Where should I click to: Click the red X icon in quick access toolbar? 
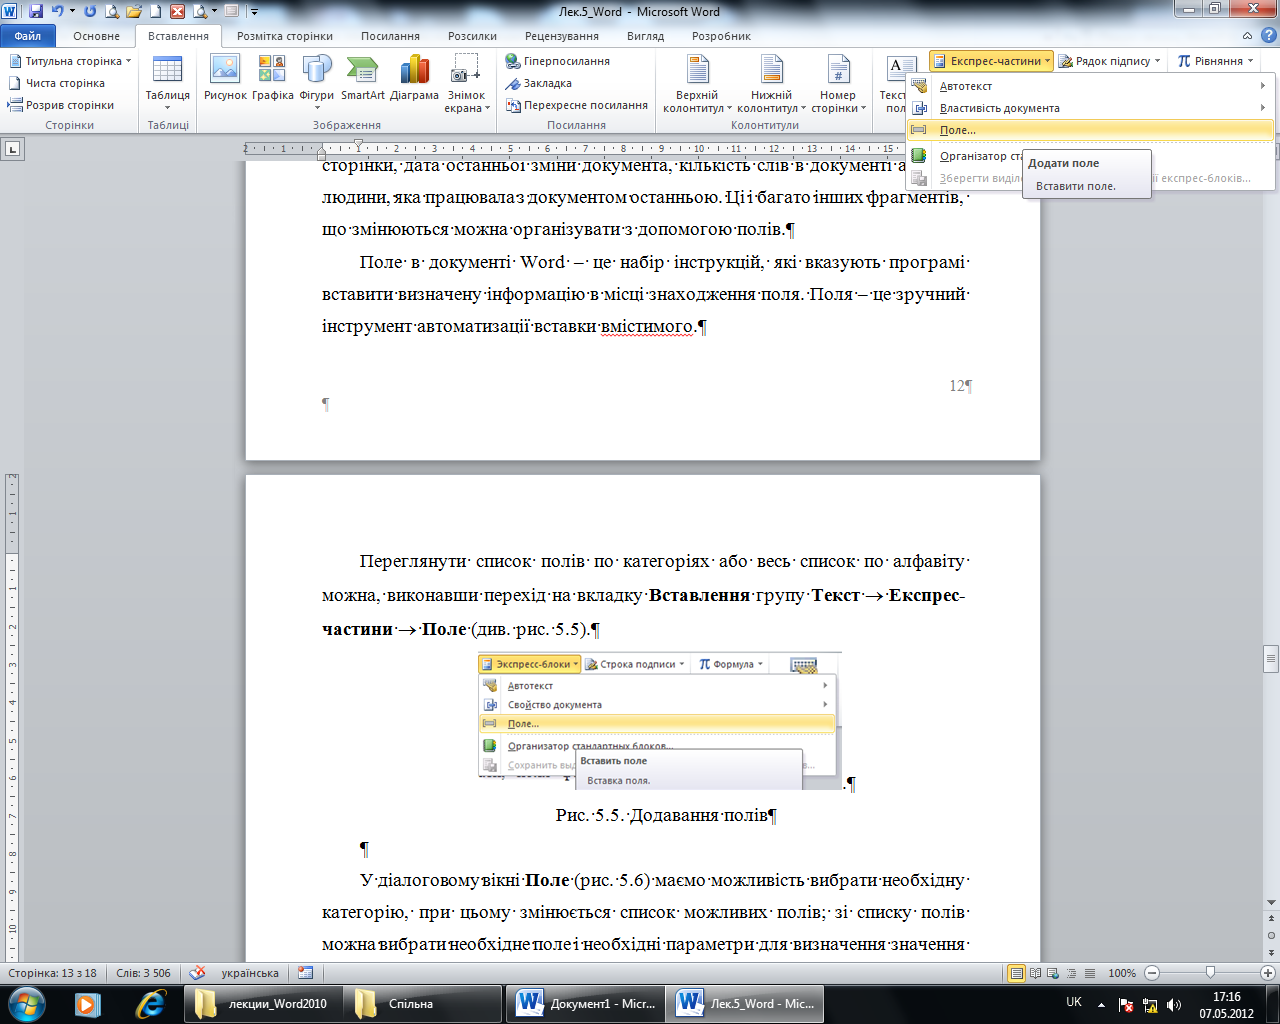(178, 12)
